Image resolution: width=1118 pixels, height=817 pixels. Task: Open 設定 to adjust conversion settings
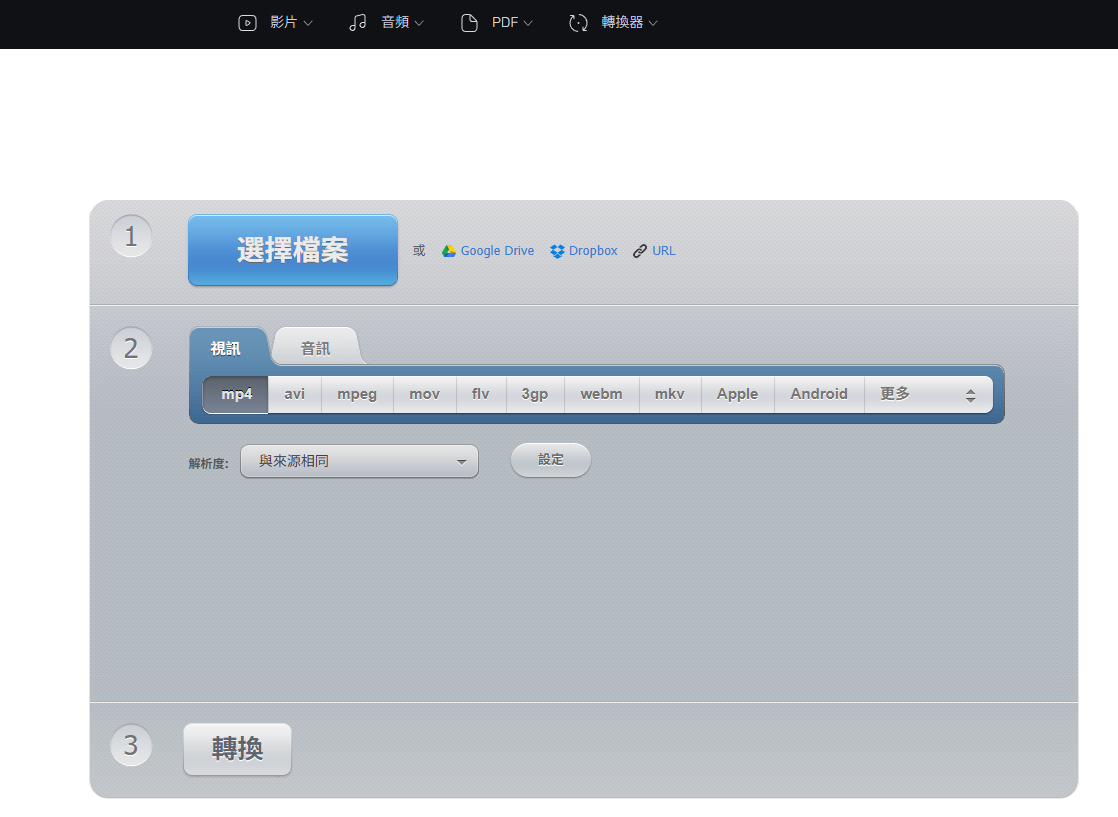pyautogui.click(x=550, y=459)
